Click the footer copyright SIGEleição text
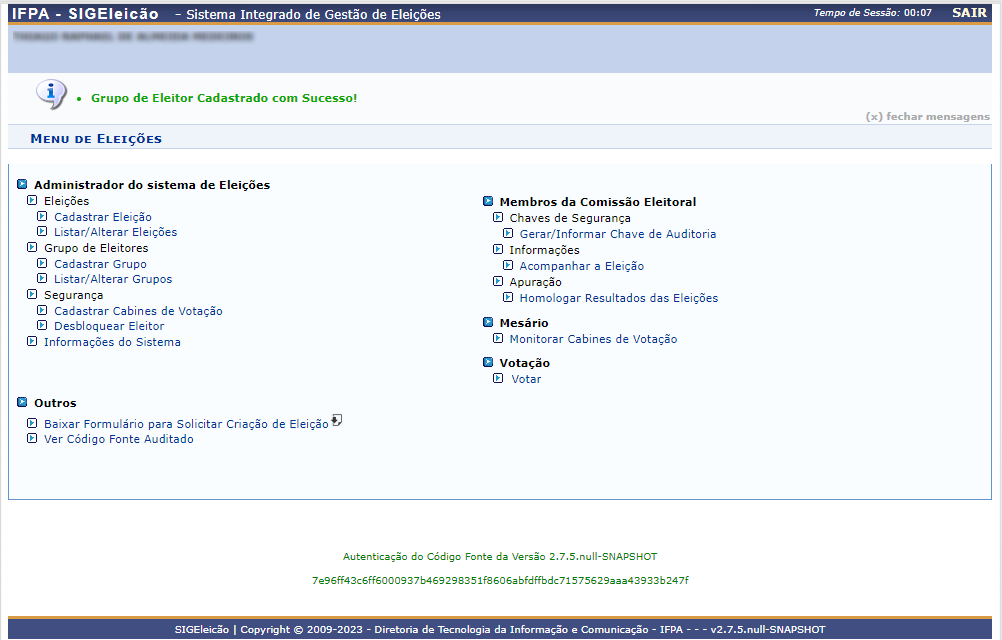Screen dimensions: 1002x640 coord(500,629)
